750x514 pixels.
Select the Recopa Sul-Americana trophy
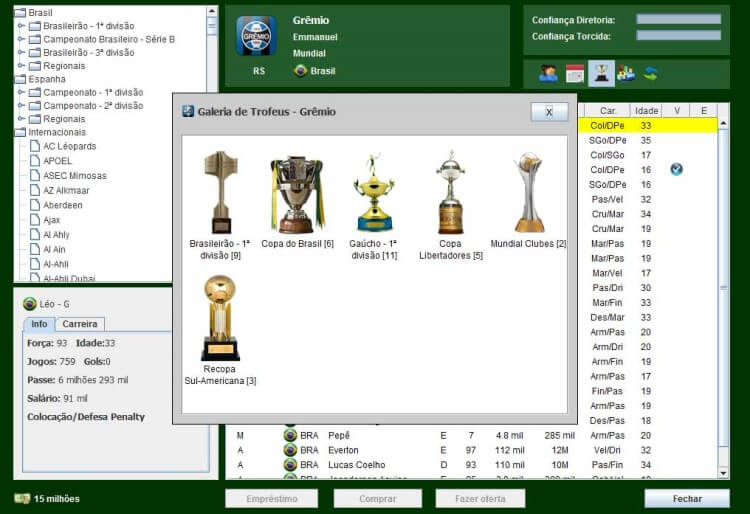pyautogui.click(x=220, y=317)
